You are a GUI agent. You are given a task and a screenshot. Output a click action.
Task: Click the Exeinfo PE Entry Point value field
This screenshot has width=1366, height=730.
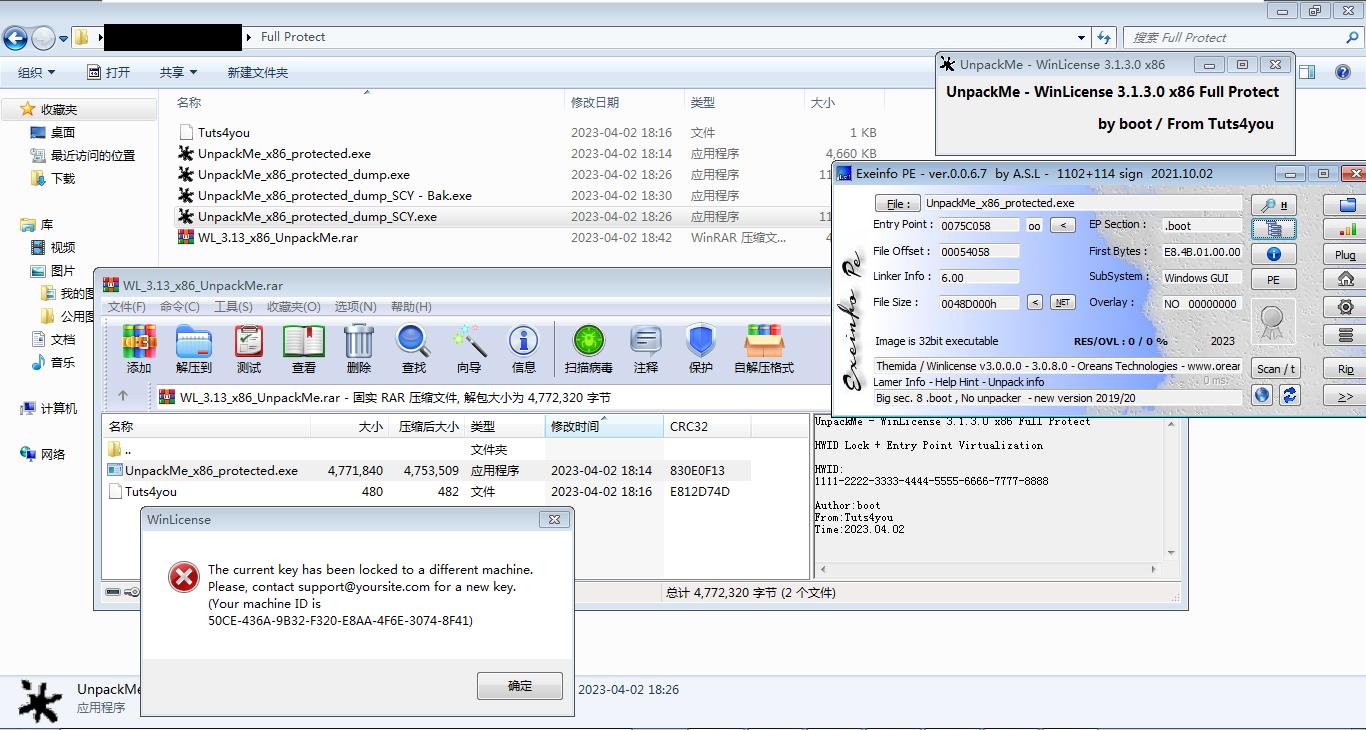(x=979, y=226)
